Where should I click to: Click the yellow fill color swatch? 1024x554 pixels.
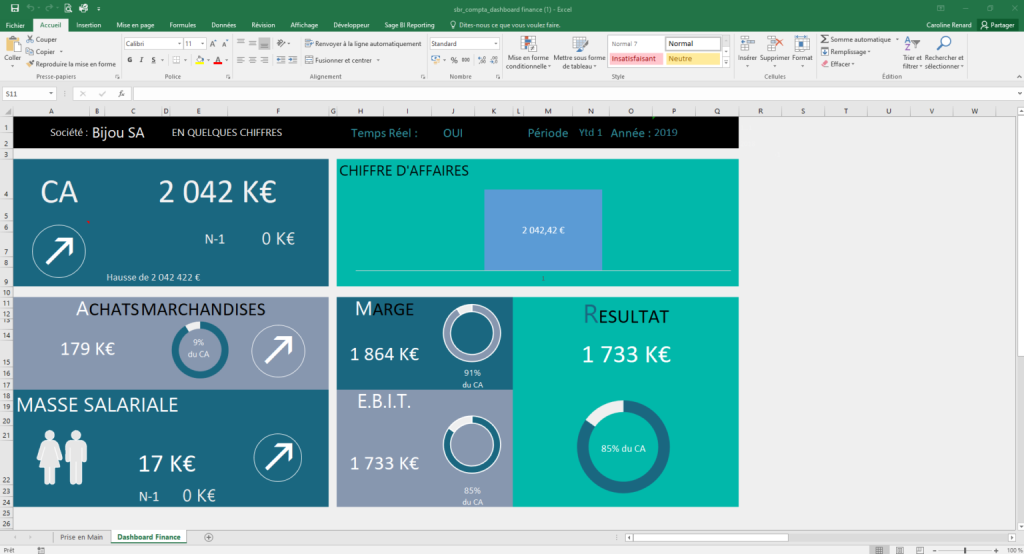(199, 60)
